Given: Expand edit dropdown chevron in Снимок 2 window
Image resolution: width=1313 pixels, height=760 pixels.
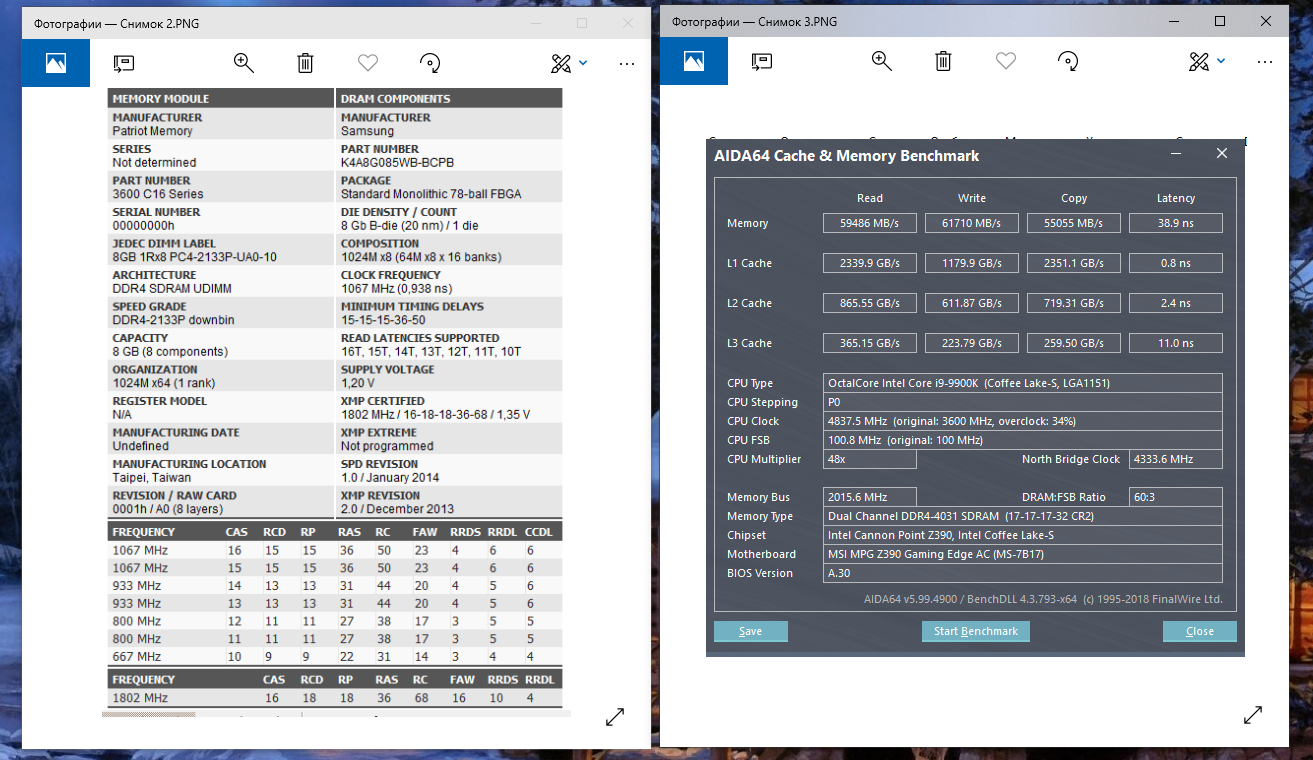Looking at the screenshot, I should tap(583, 63).
